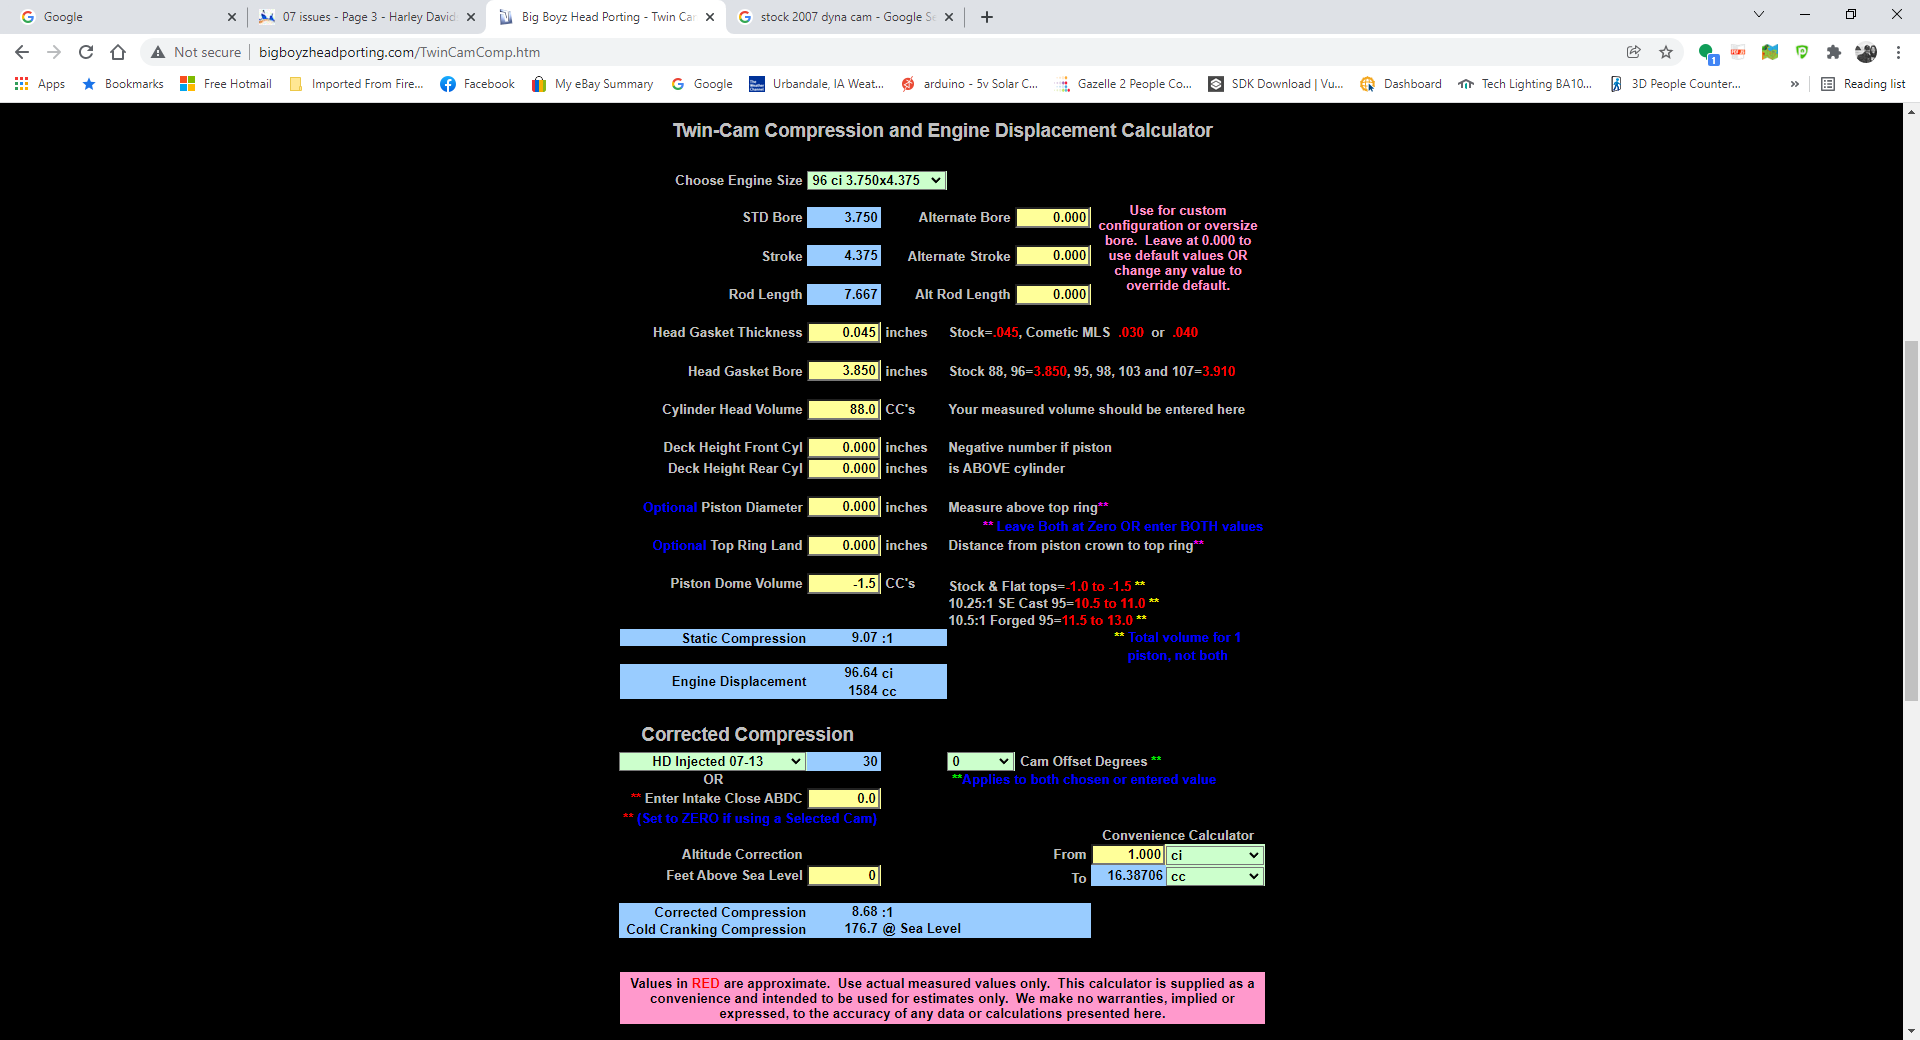
Task: Open the Apps grid shortcut
Action: (40, 84)
